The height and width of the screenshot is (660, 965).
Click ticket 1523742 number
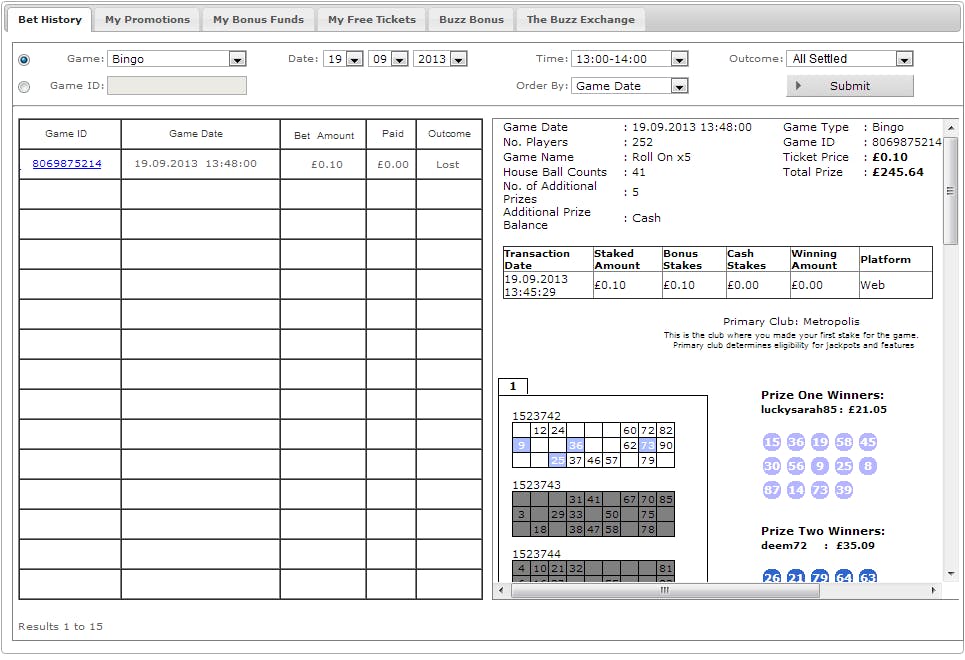tap(537, 416)
